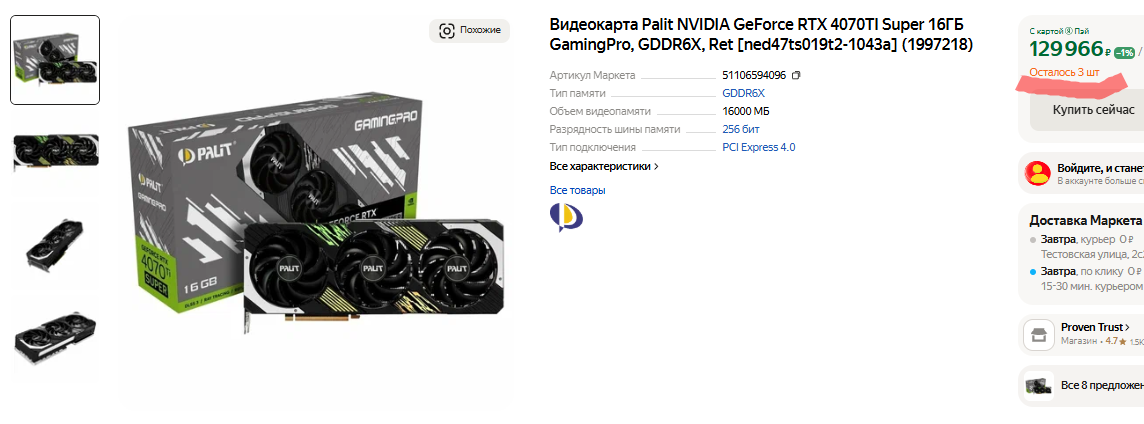Click the green -1% discount badge

pyautogui.click(x=1124, y=53)
